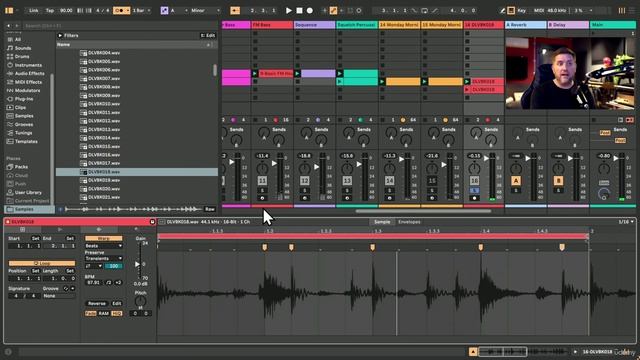Switch to the Sample tab
This screenshot has width=640, height=360.
(x=382, y=222)
